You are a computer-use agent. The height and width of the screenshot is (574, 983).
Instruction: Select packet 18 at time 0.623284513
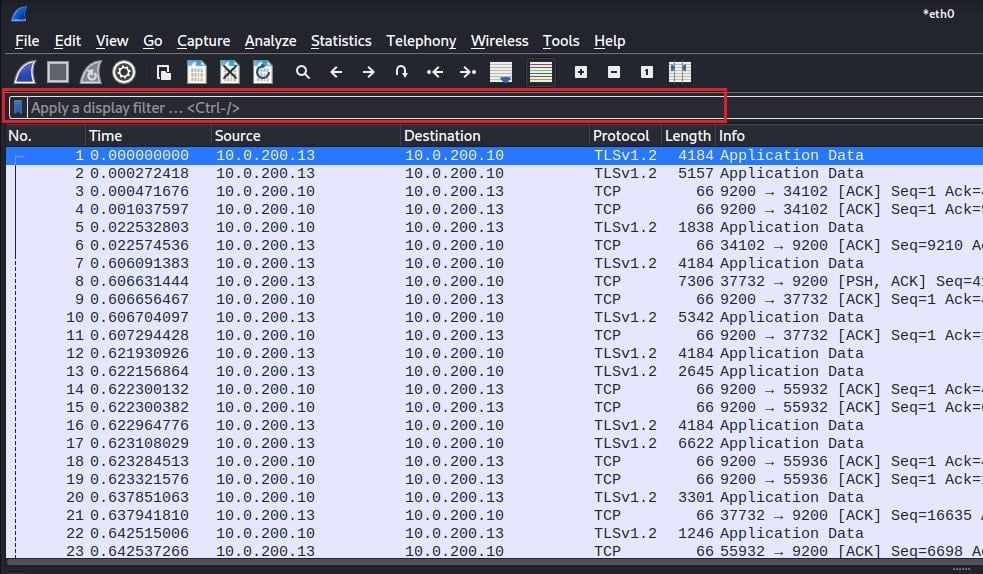(495, 461)
